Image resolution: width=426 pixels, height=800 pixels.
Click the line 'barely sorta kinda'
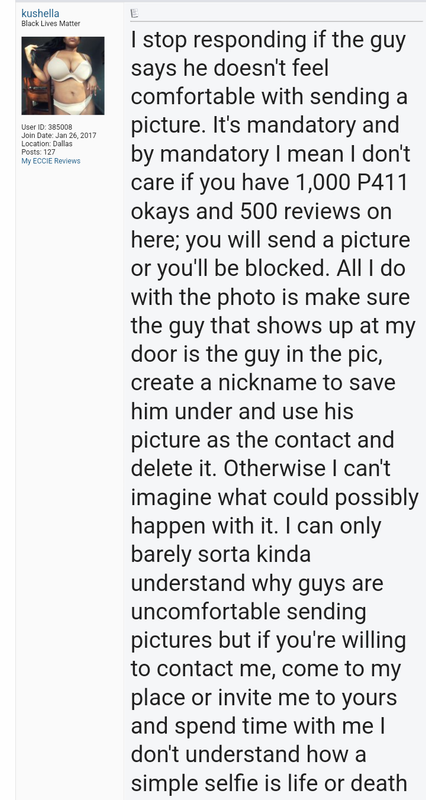[221, 554]
